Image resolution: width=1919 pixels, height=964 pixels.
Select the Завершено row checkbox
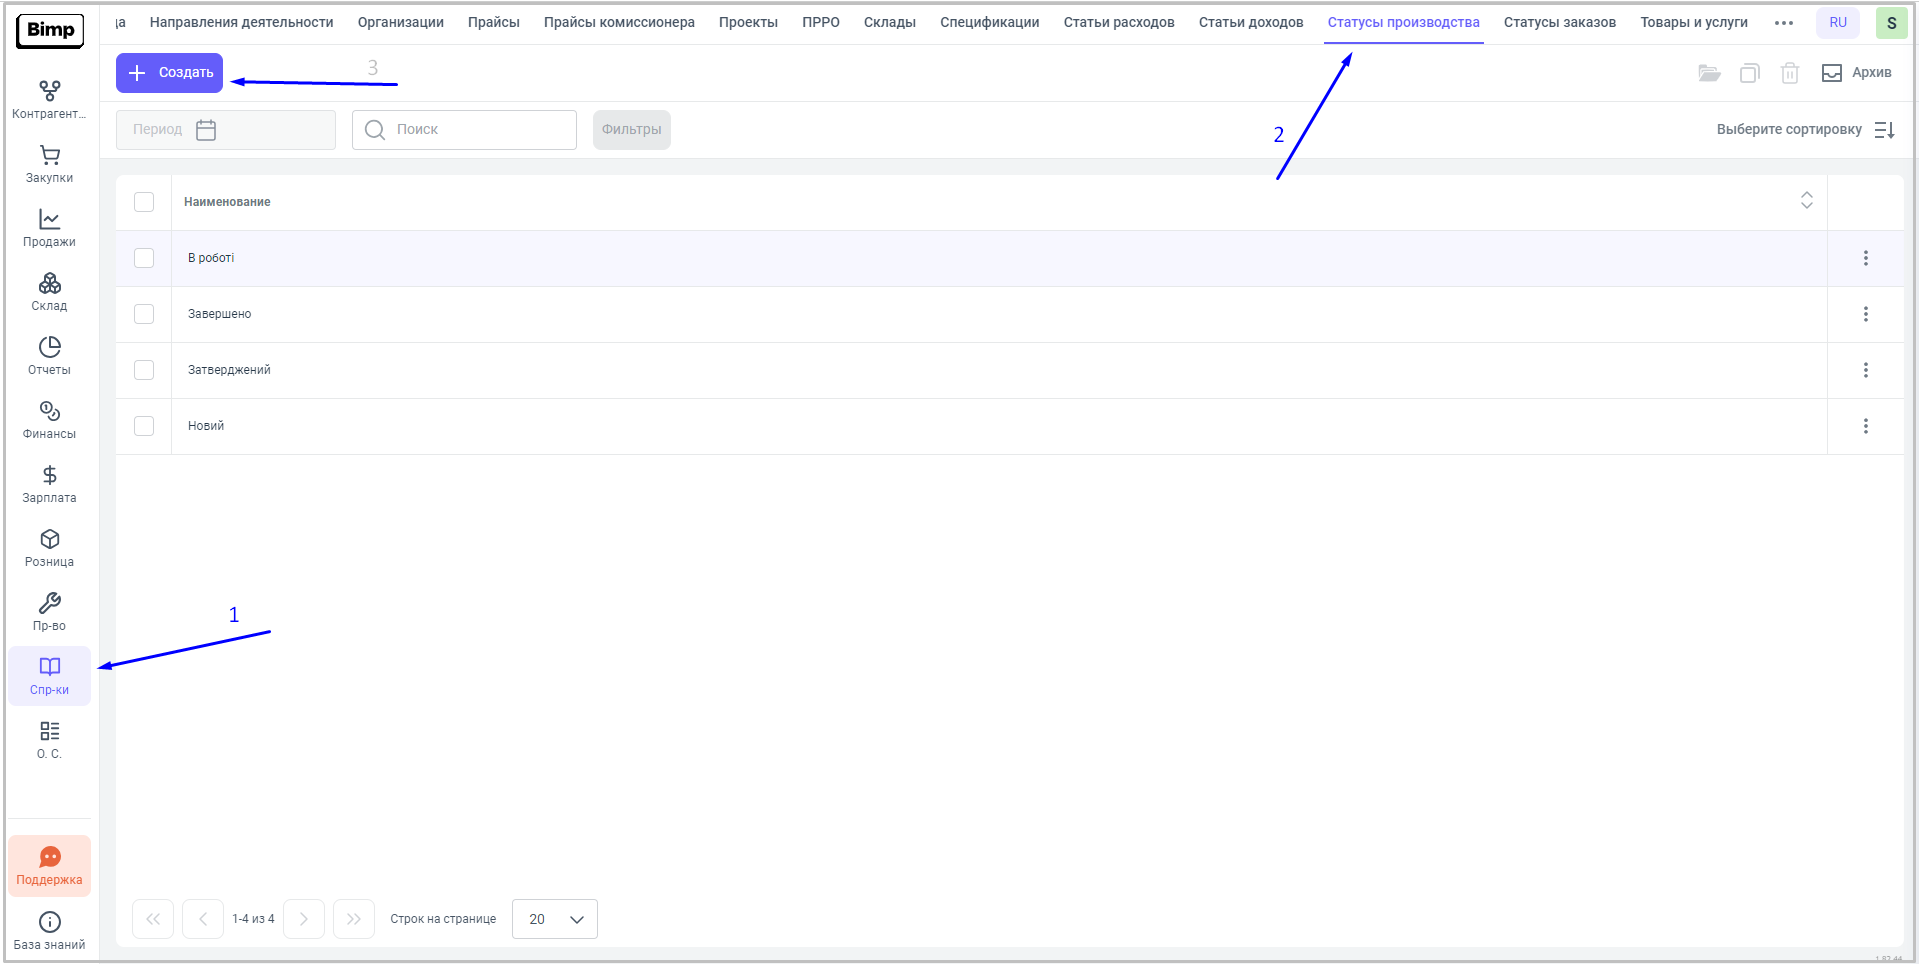(x=144, y=314)
